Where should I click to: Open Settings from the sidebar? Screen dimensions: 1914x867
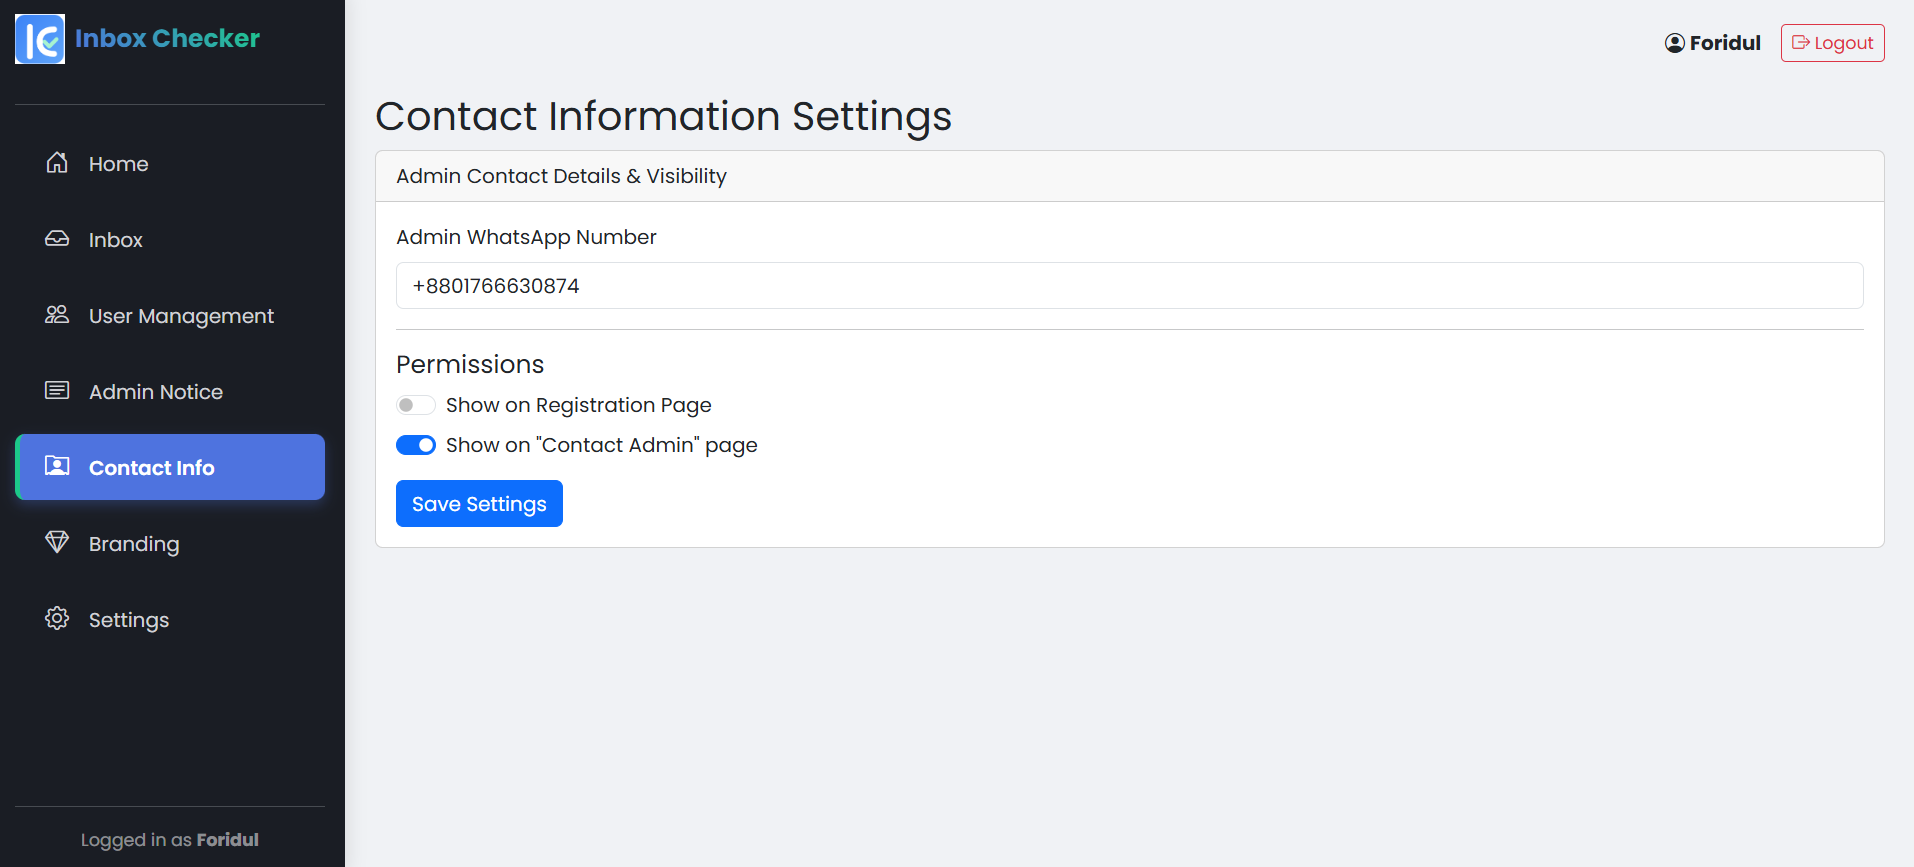pos(170,619)
